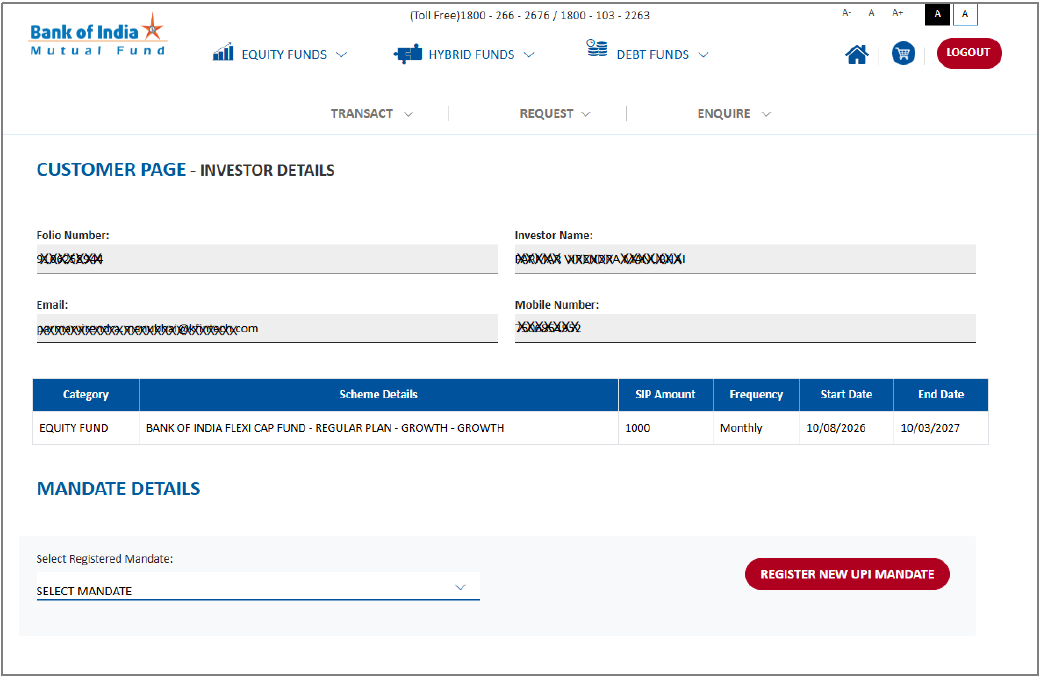Click the Customer Page heading

185,170
